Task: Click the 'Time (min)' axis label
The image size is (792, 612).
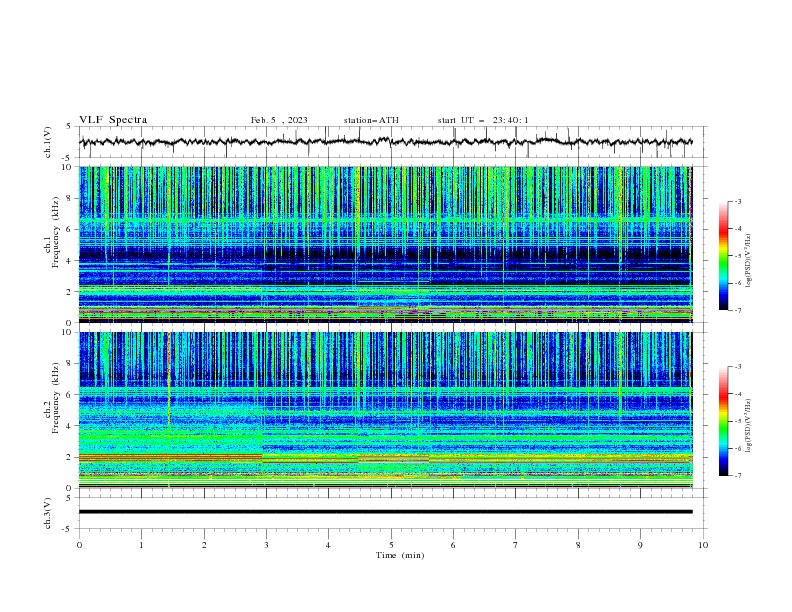Action: [400, 555]
